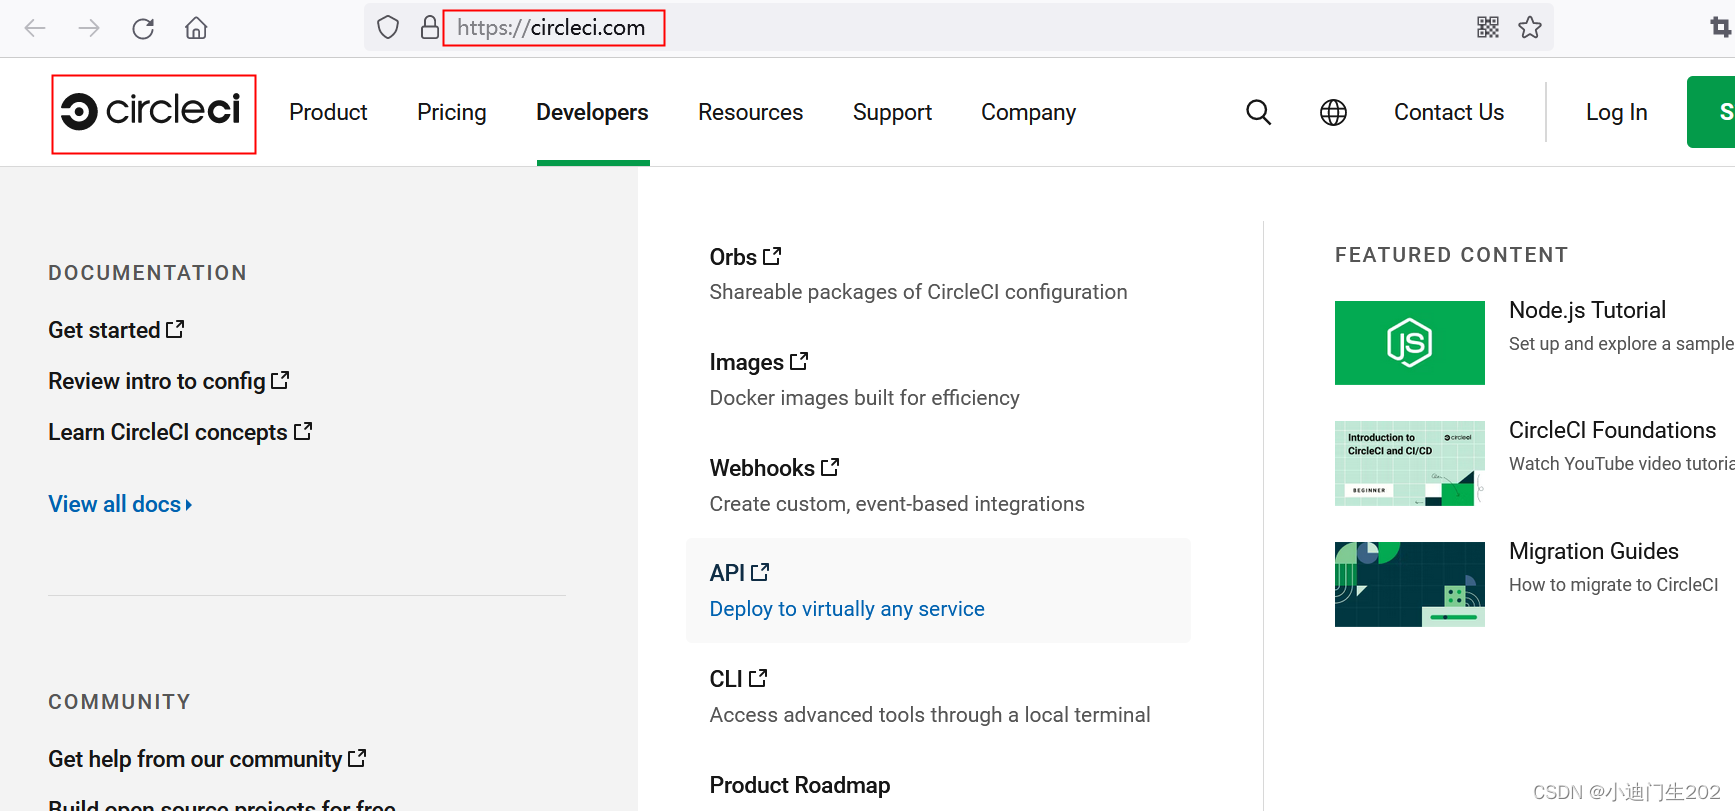Click the arrow after View all docs
The image size is (1735, 811).
189,505
